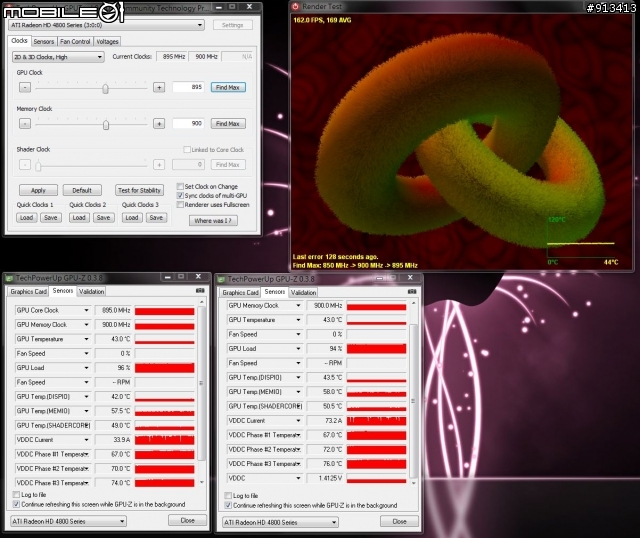Viewport: 640px width, 538px height.
Task: Click the right GPU-Z title bar icon
Action: 221,280
